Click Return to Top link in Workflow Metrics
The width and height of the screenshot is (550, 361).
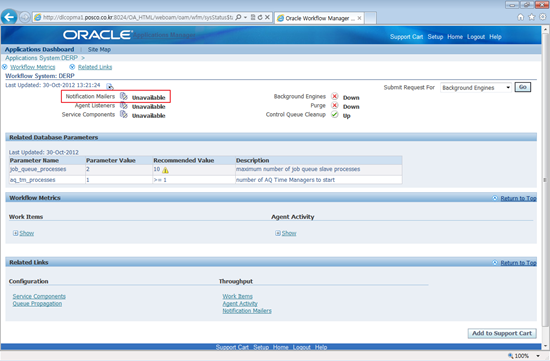pos(518,199)
